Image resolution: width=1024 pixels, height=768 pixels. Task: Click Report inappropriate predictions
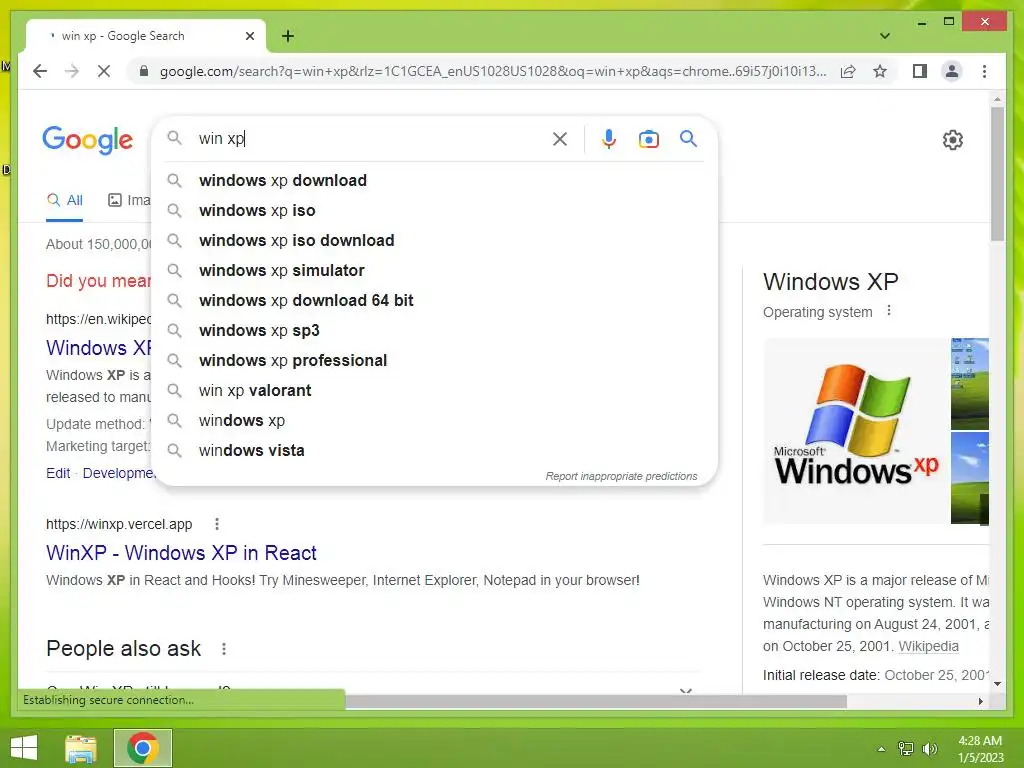[x=621, y=476]
